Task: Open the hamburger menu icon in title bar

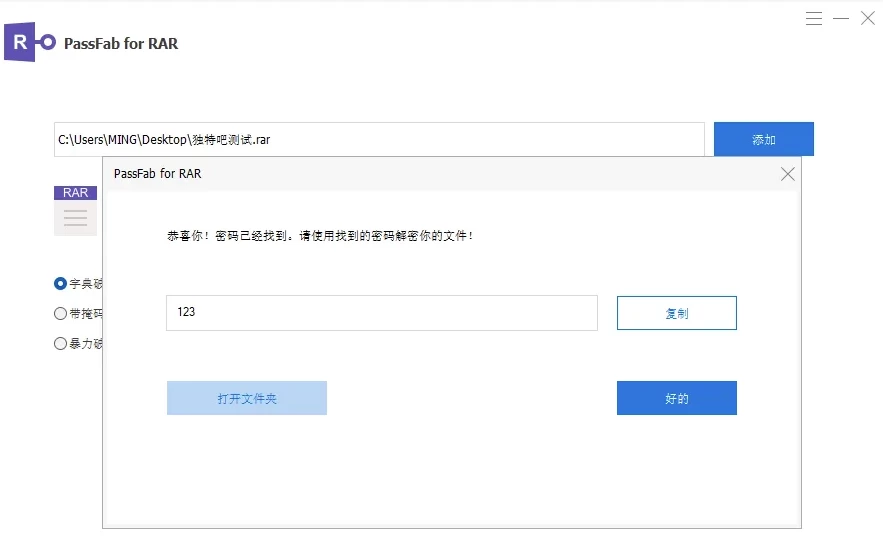Action: pos(814,19)
